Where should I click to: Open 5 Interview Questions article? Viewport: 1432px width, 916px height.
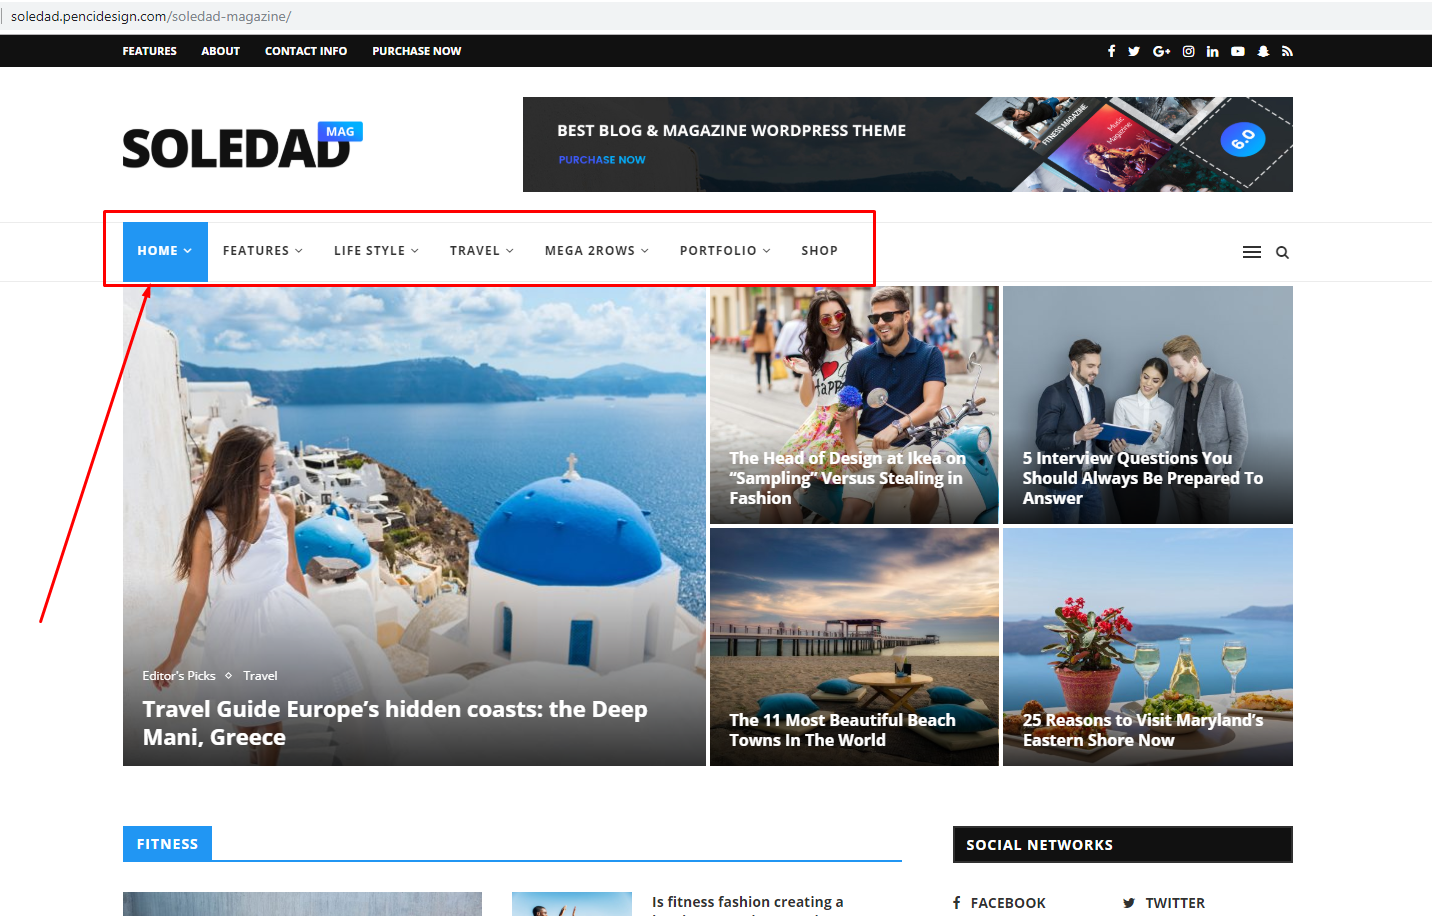[x=1142, y=478]
